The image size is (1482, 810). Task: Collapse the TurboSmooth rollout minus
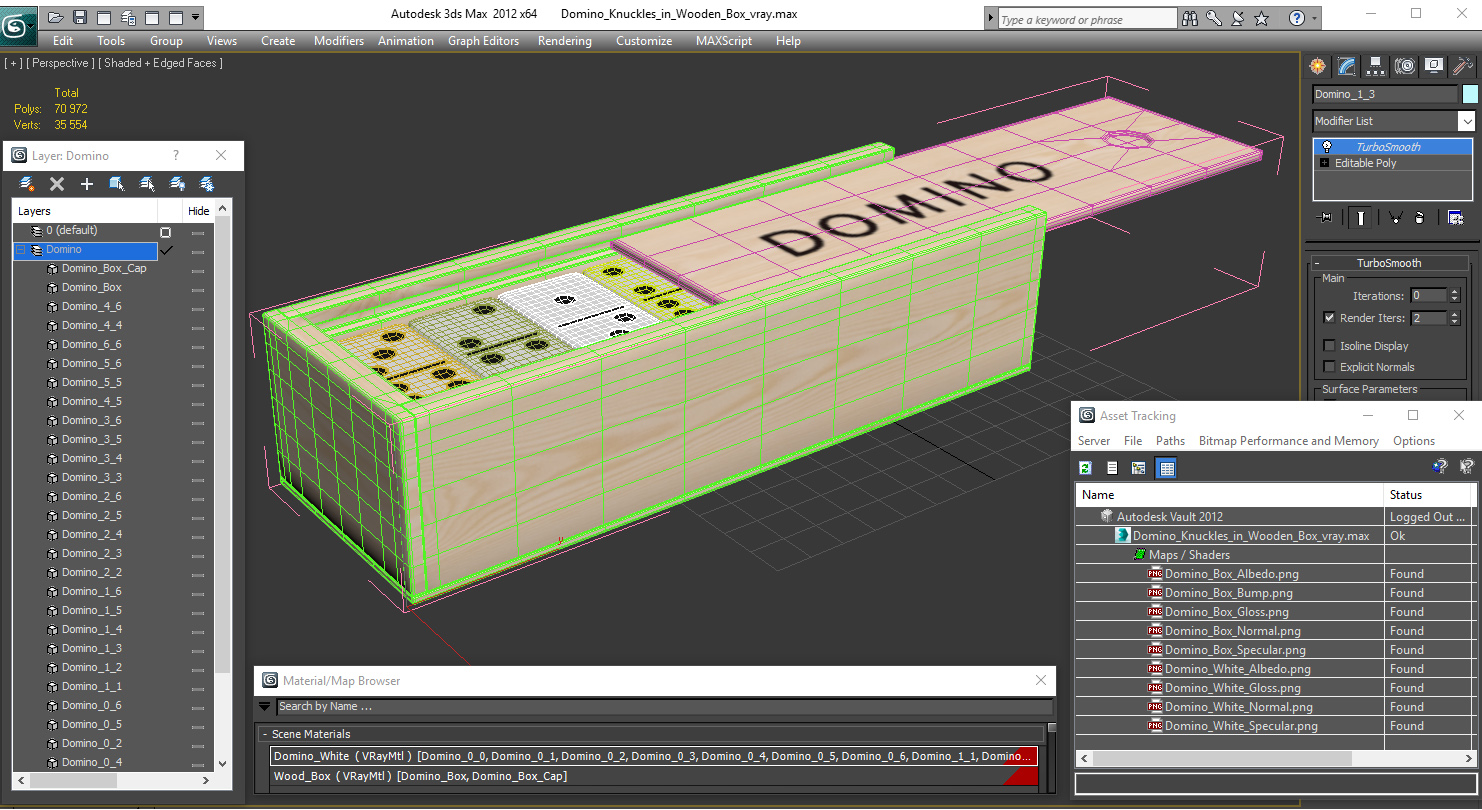pyautogui.click(x=1317, y=263)
